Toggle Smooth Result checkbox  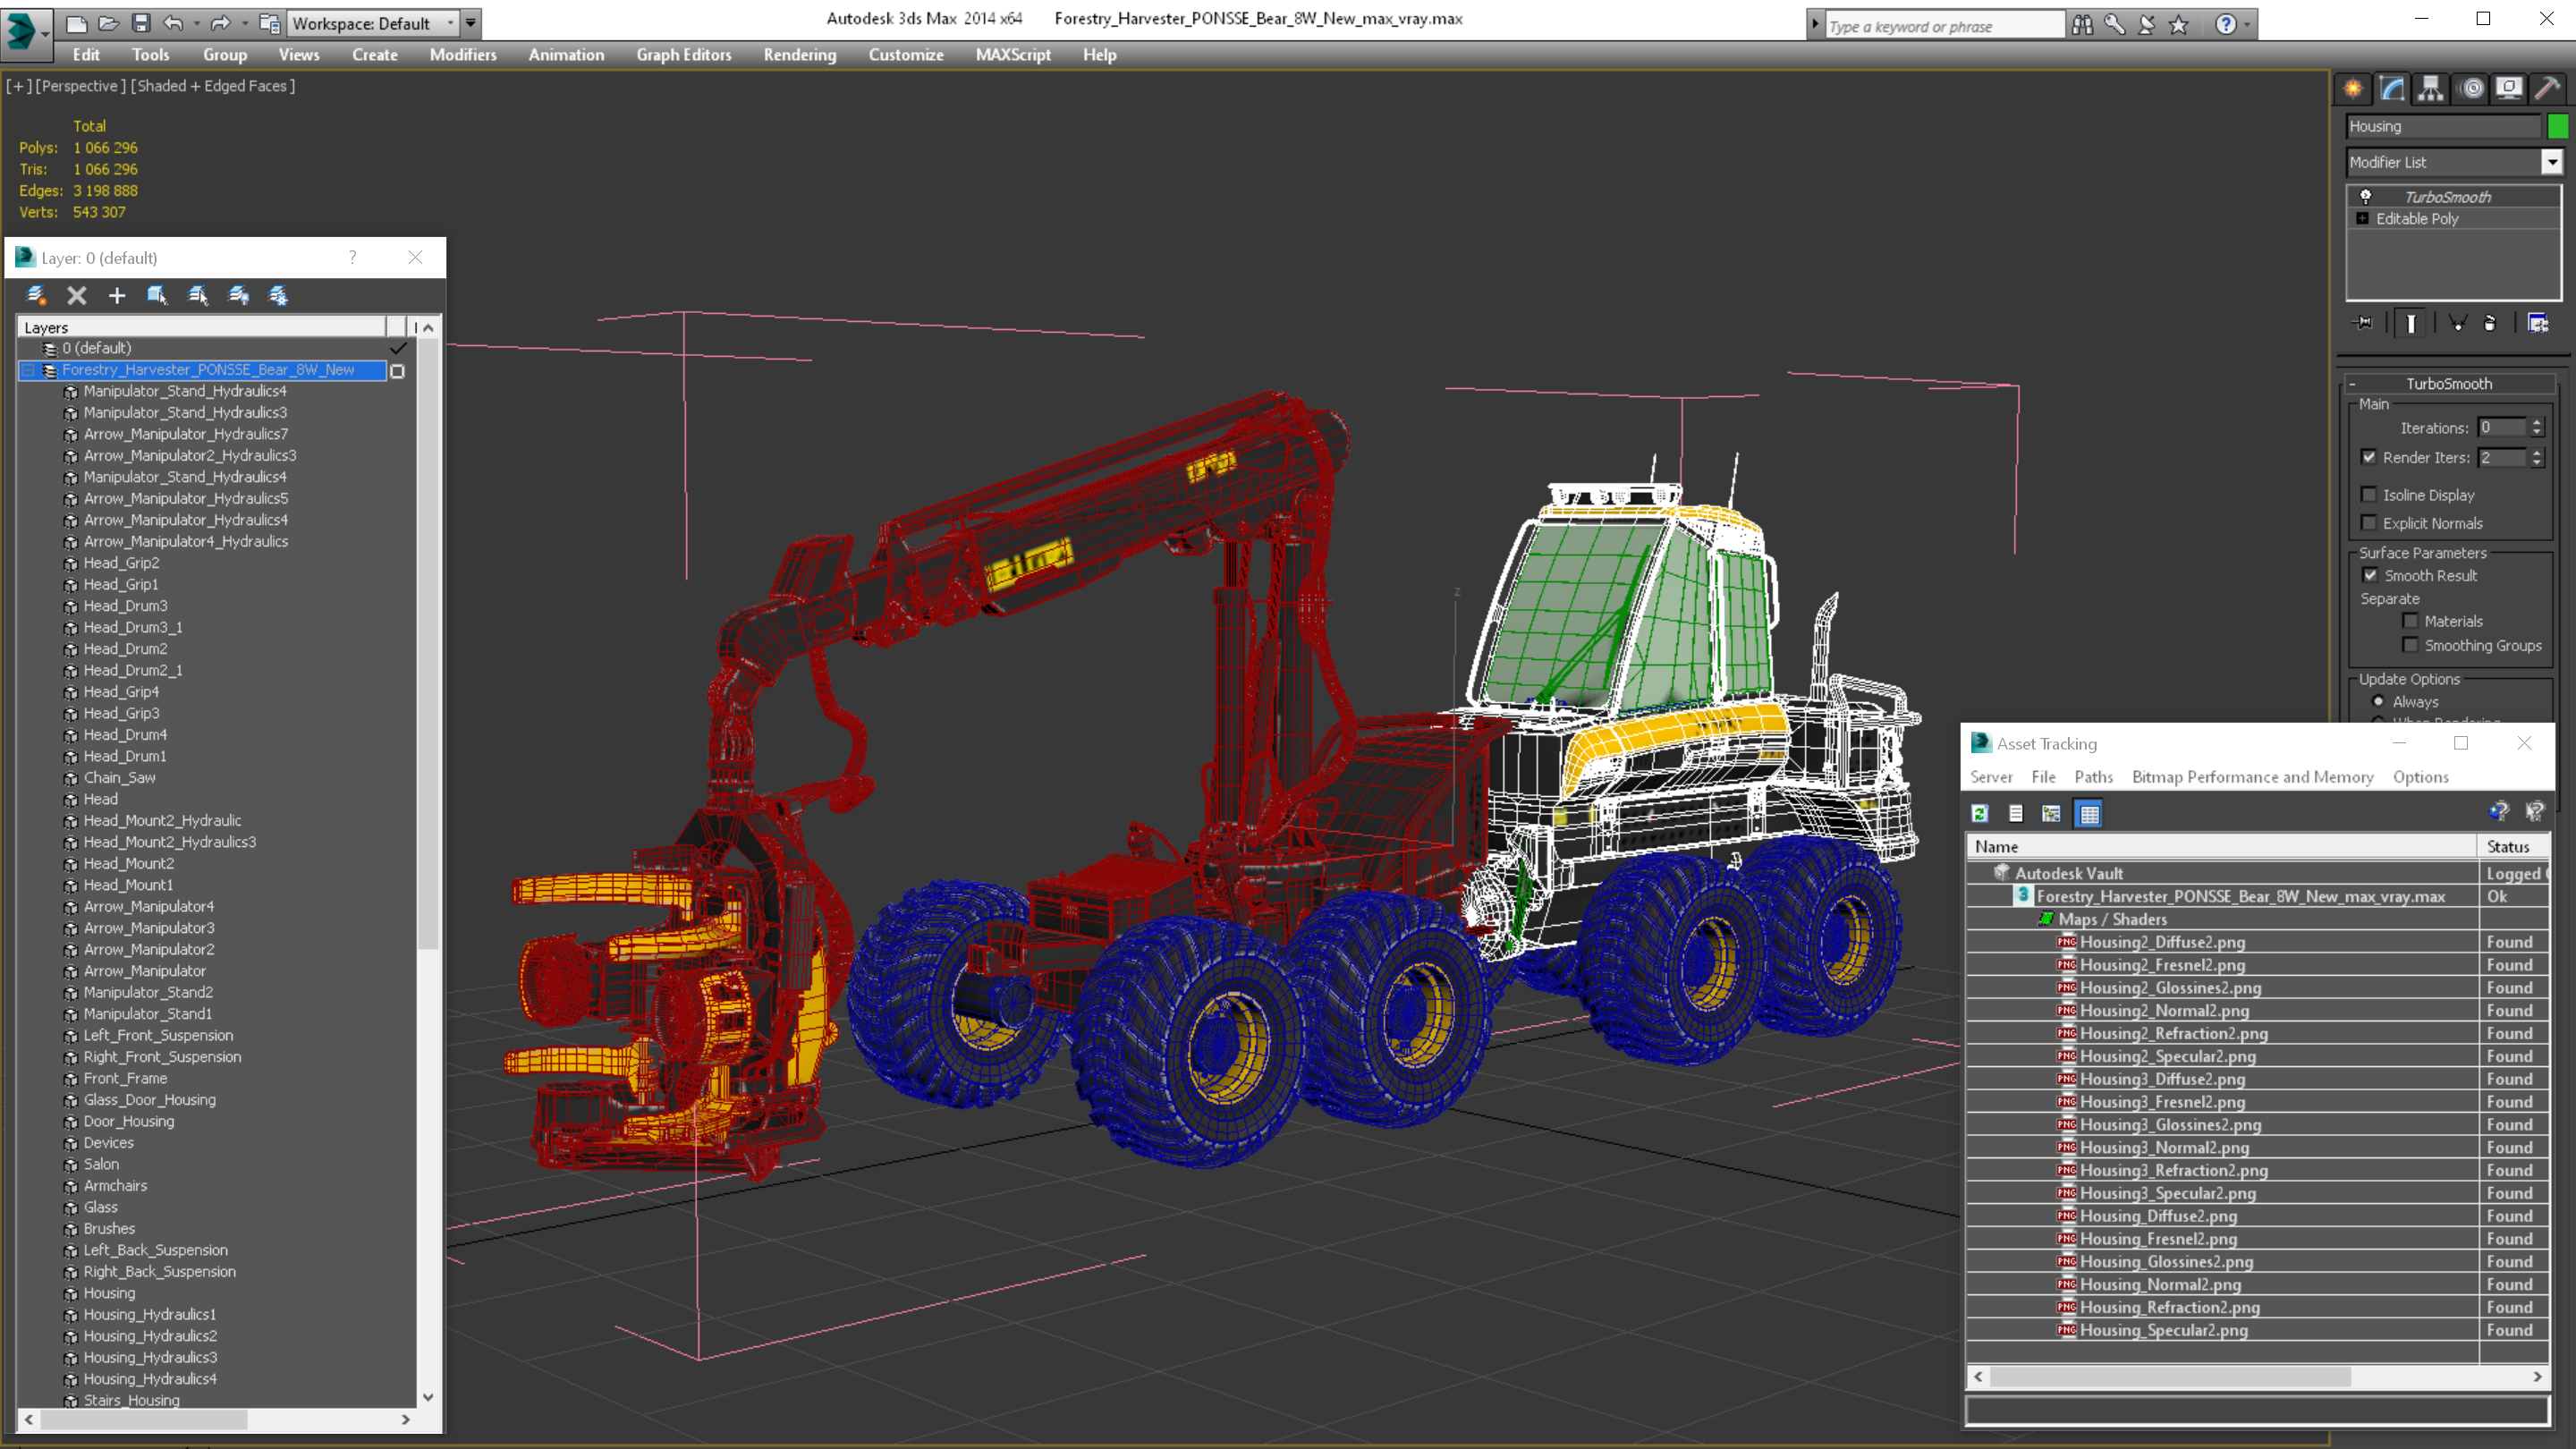(2370, 575)
